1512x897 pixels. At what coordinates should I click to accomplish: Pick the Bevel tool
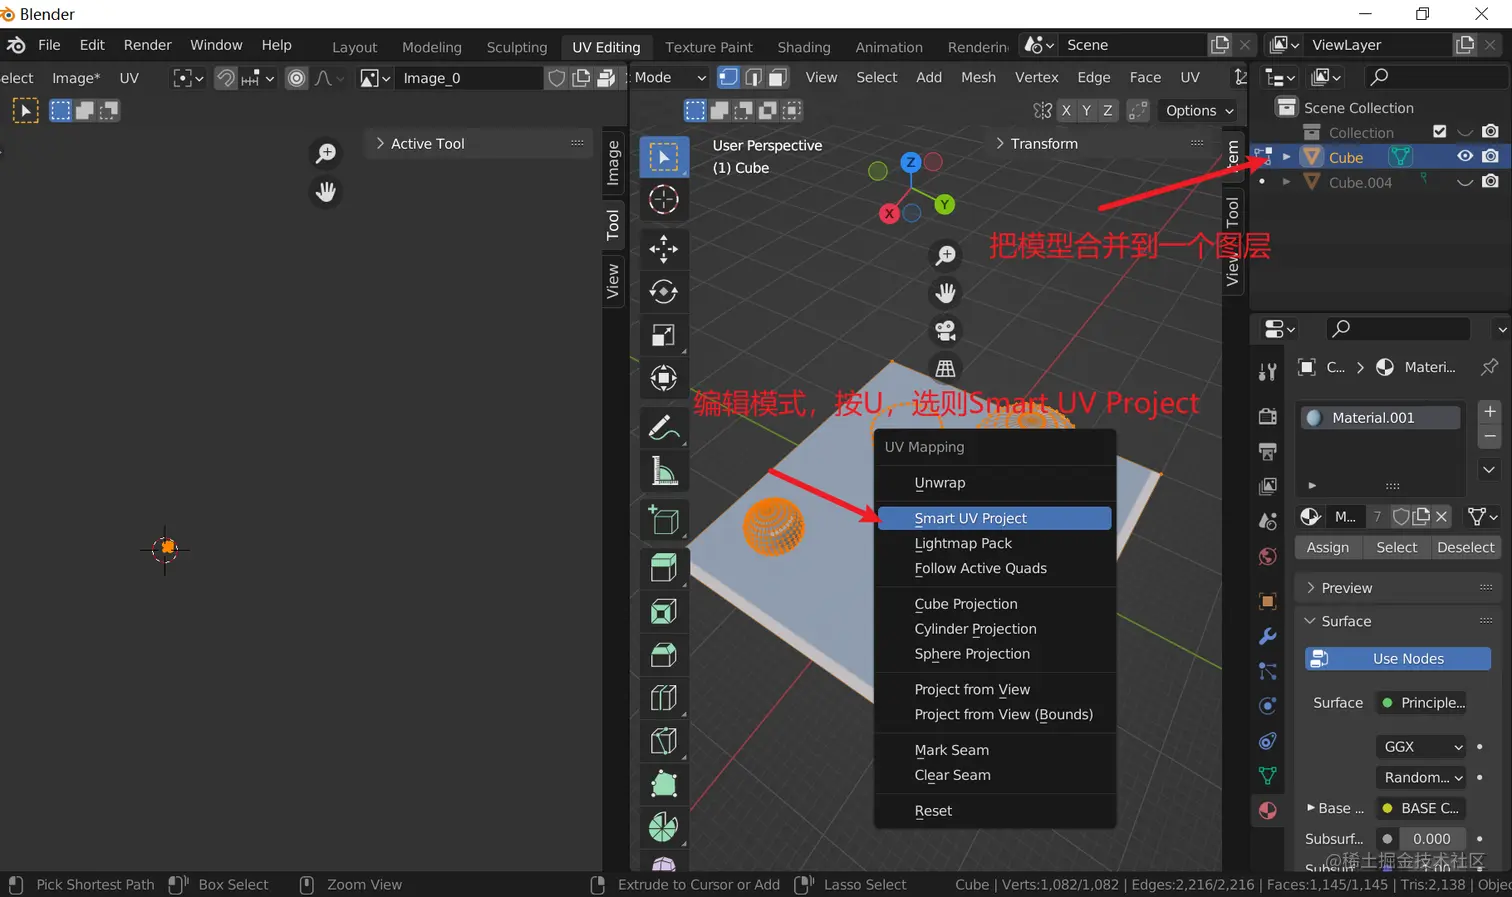pyautogui.click(x=664, y=654)
